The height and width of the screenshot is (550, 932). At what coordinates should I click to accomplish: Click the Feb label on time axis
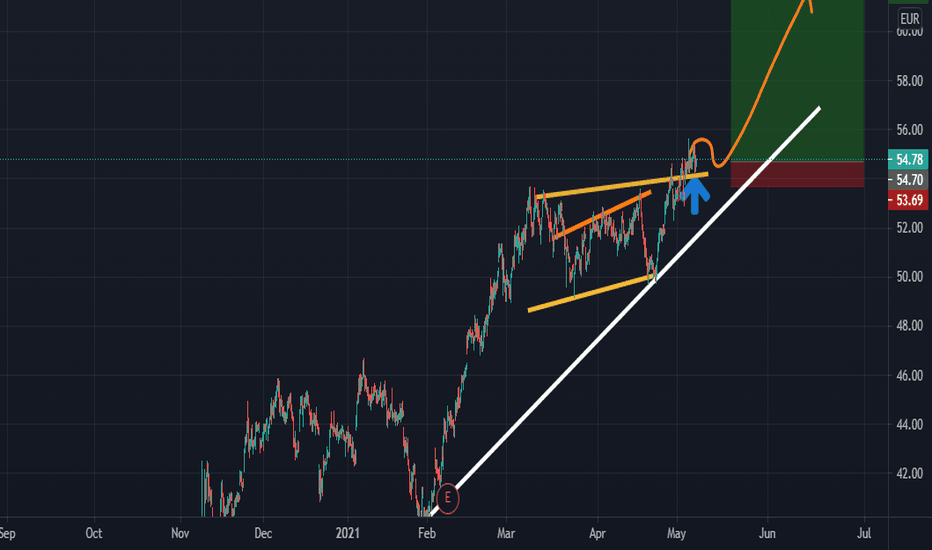pos(427,533)
